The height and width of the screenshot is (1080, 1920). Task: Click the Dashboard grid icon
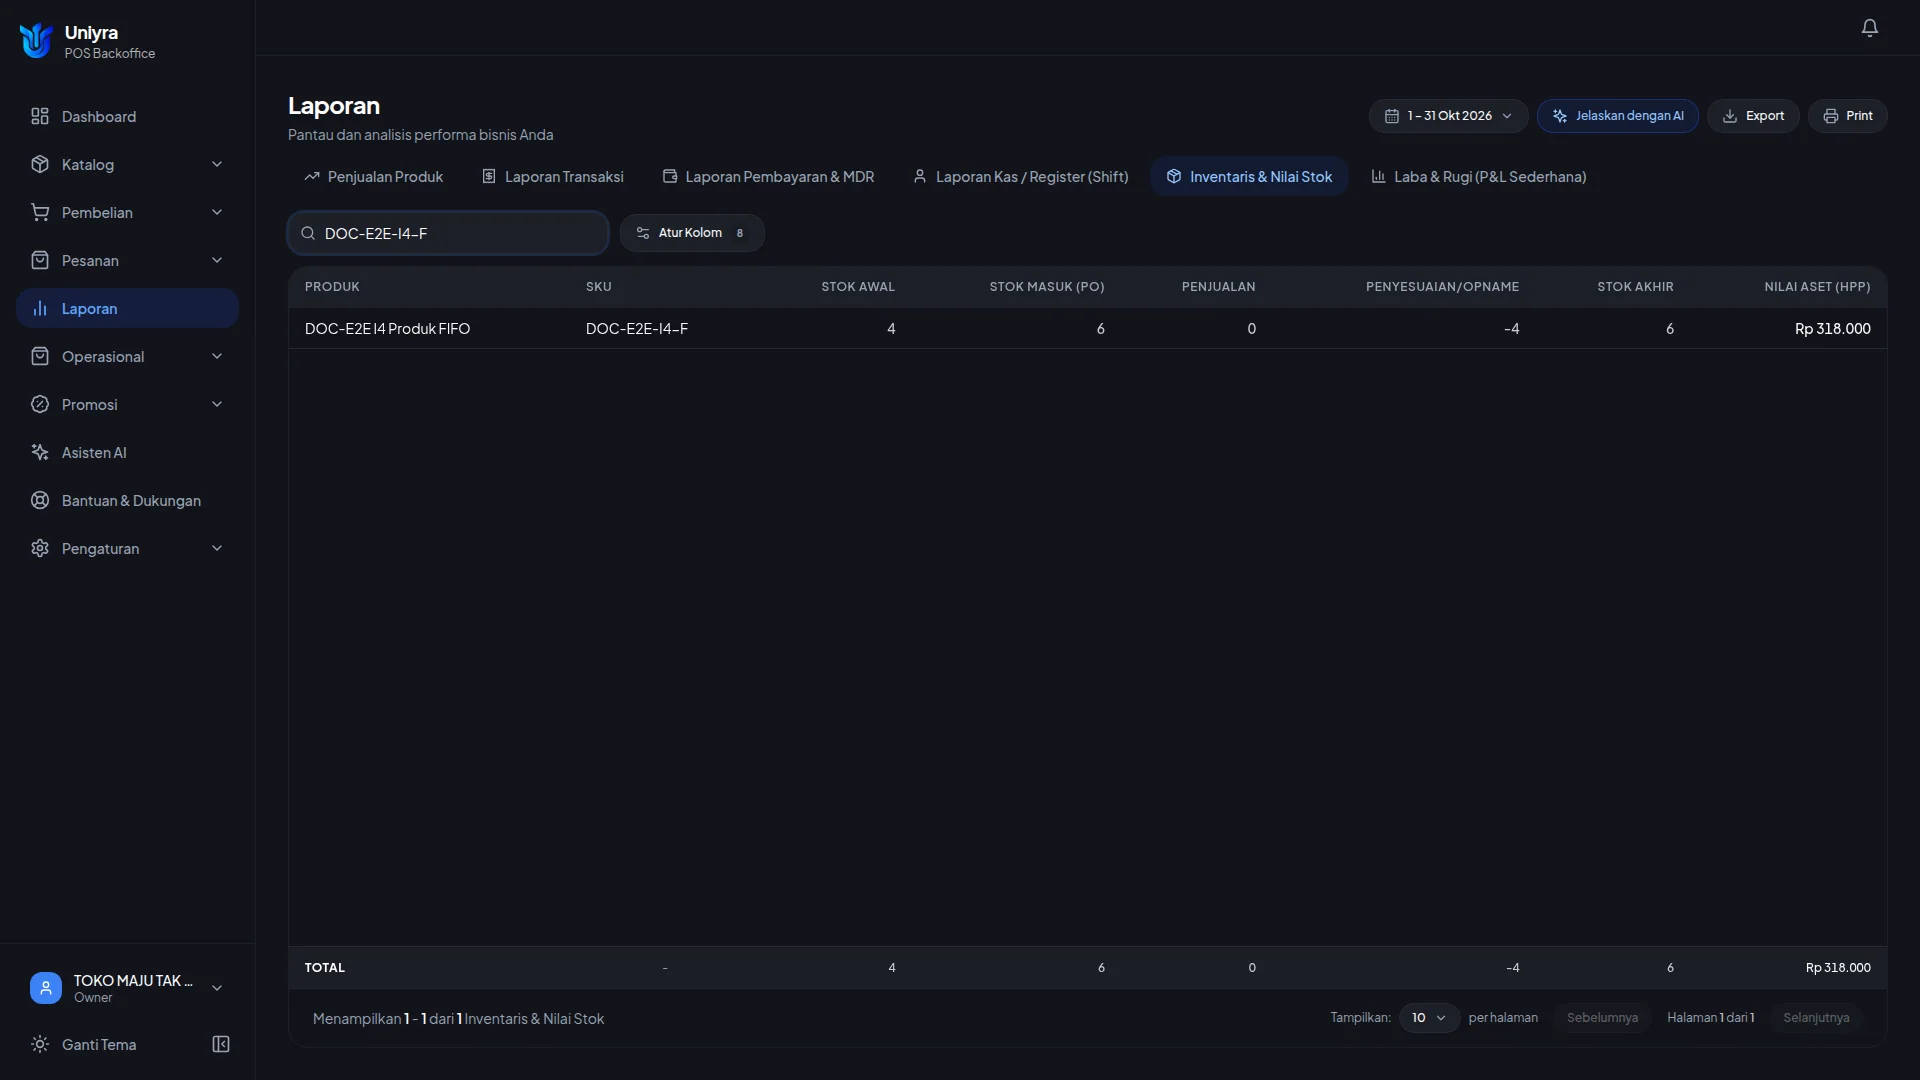tap(40, 116)
